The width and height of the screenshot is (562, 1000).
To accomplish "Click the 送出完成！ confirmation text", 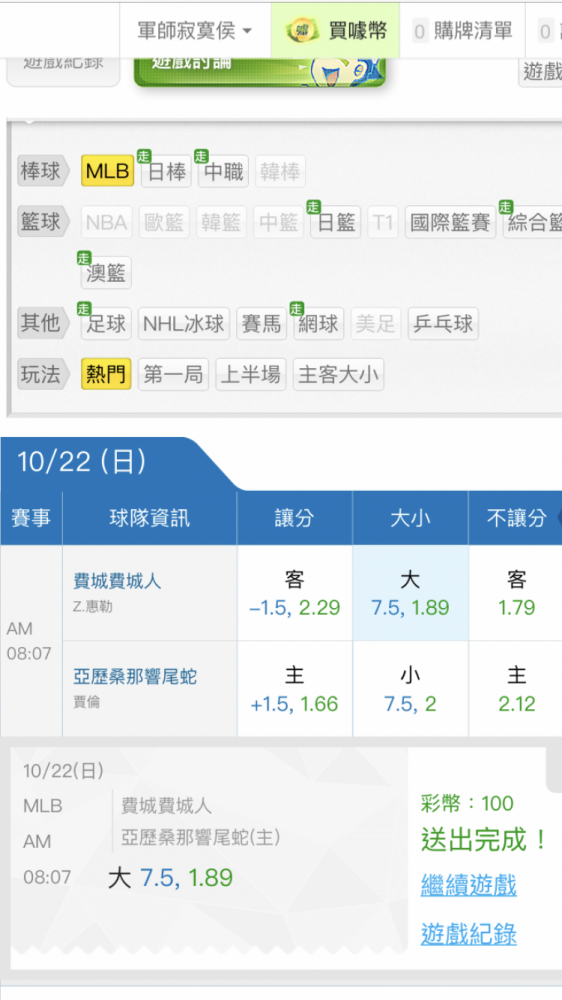I will (x=484, y=840).
